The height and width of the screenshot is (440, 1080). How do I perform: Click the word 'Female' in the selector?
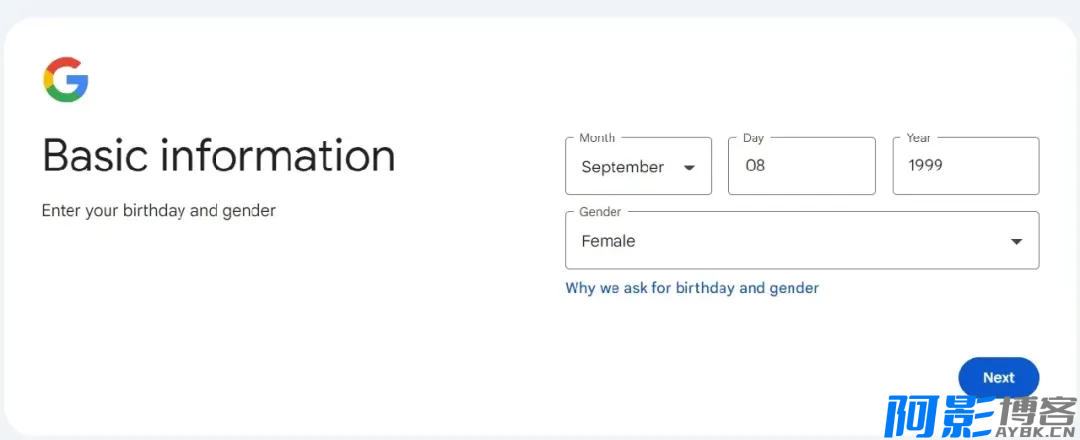(608, 241)
